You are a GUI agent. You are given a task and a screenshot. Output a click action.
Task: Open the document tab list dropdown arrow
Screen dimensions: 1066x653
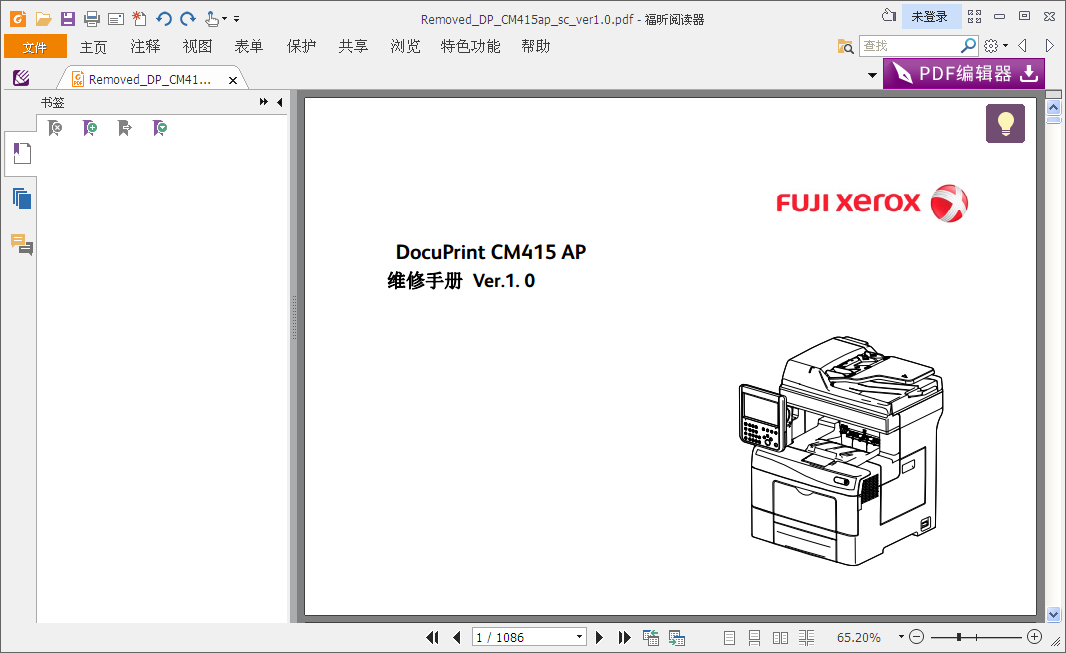click(872, 75)
